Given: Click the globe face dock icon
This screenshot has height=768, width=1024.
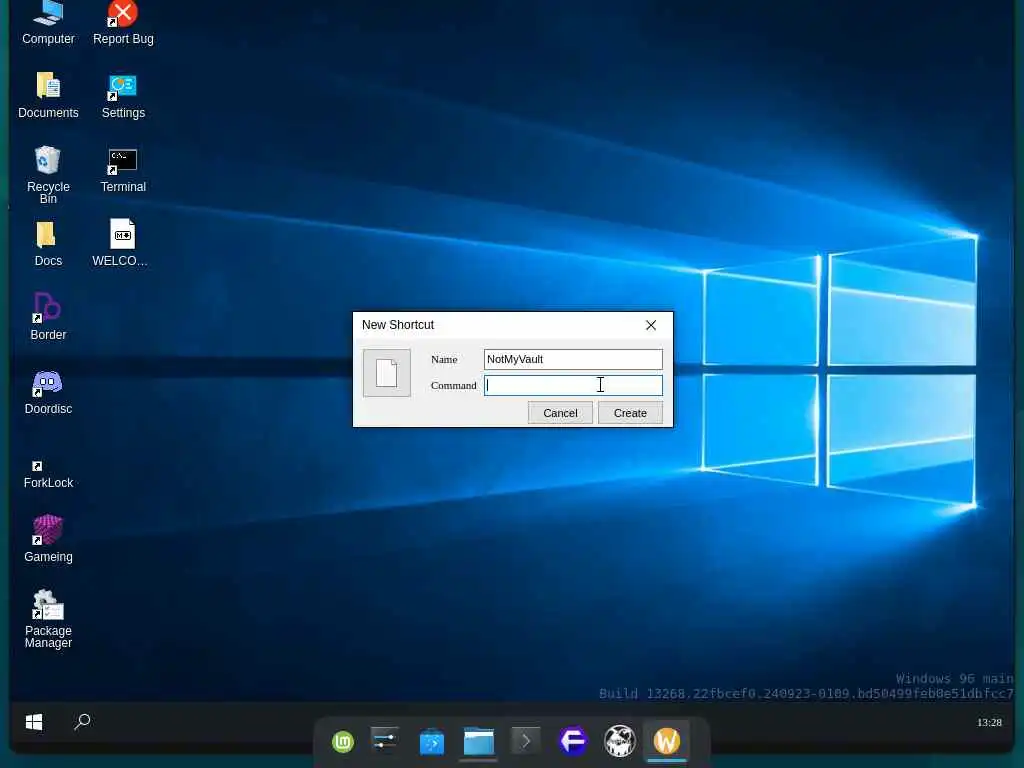Looking at the screenshot, I should tap(620, 741).
